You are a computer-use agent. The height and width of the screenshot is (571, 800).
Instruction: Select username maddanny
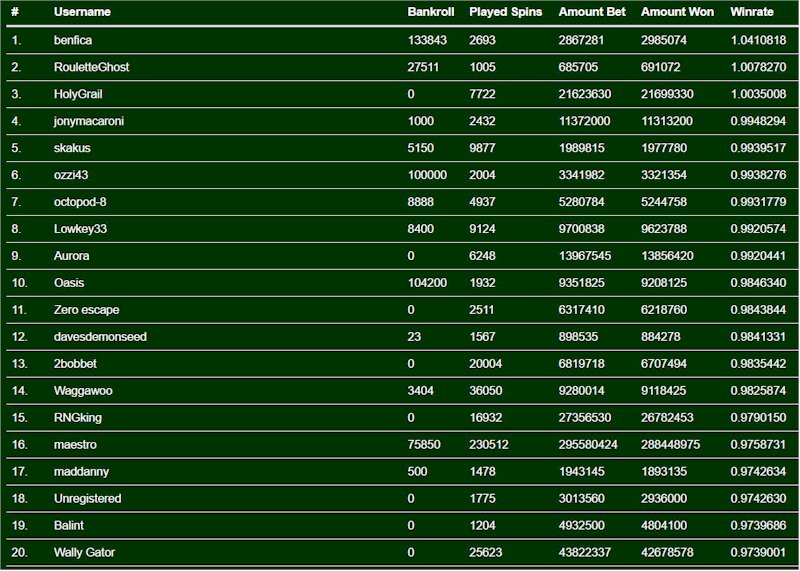coord(81,472)
